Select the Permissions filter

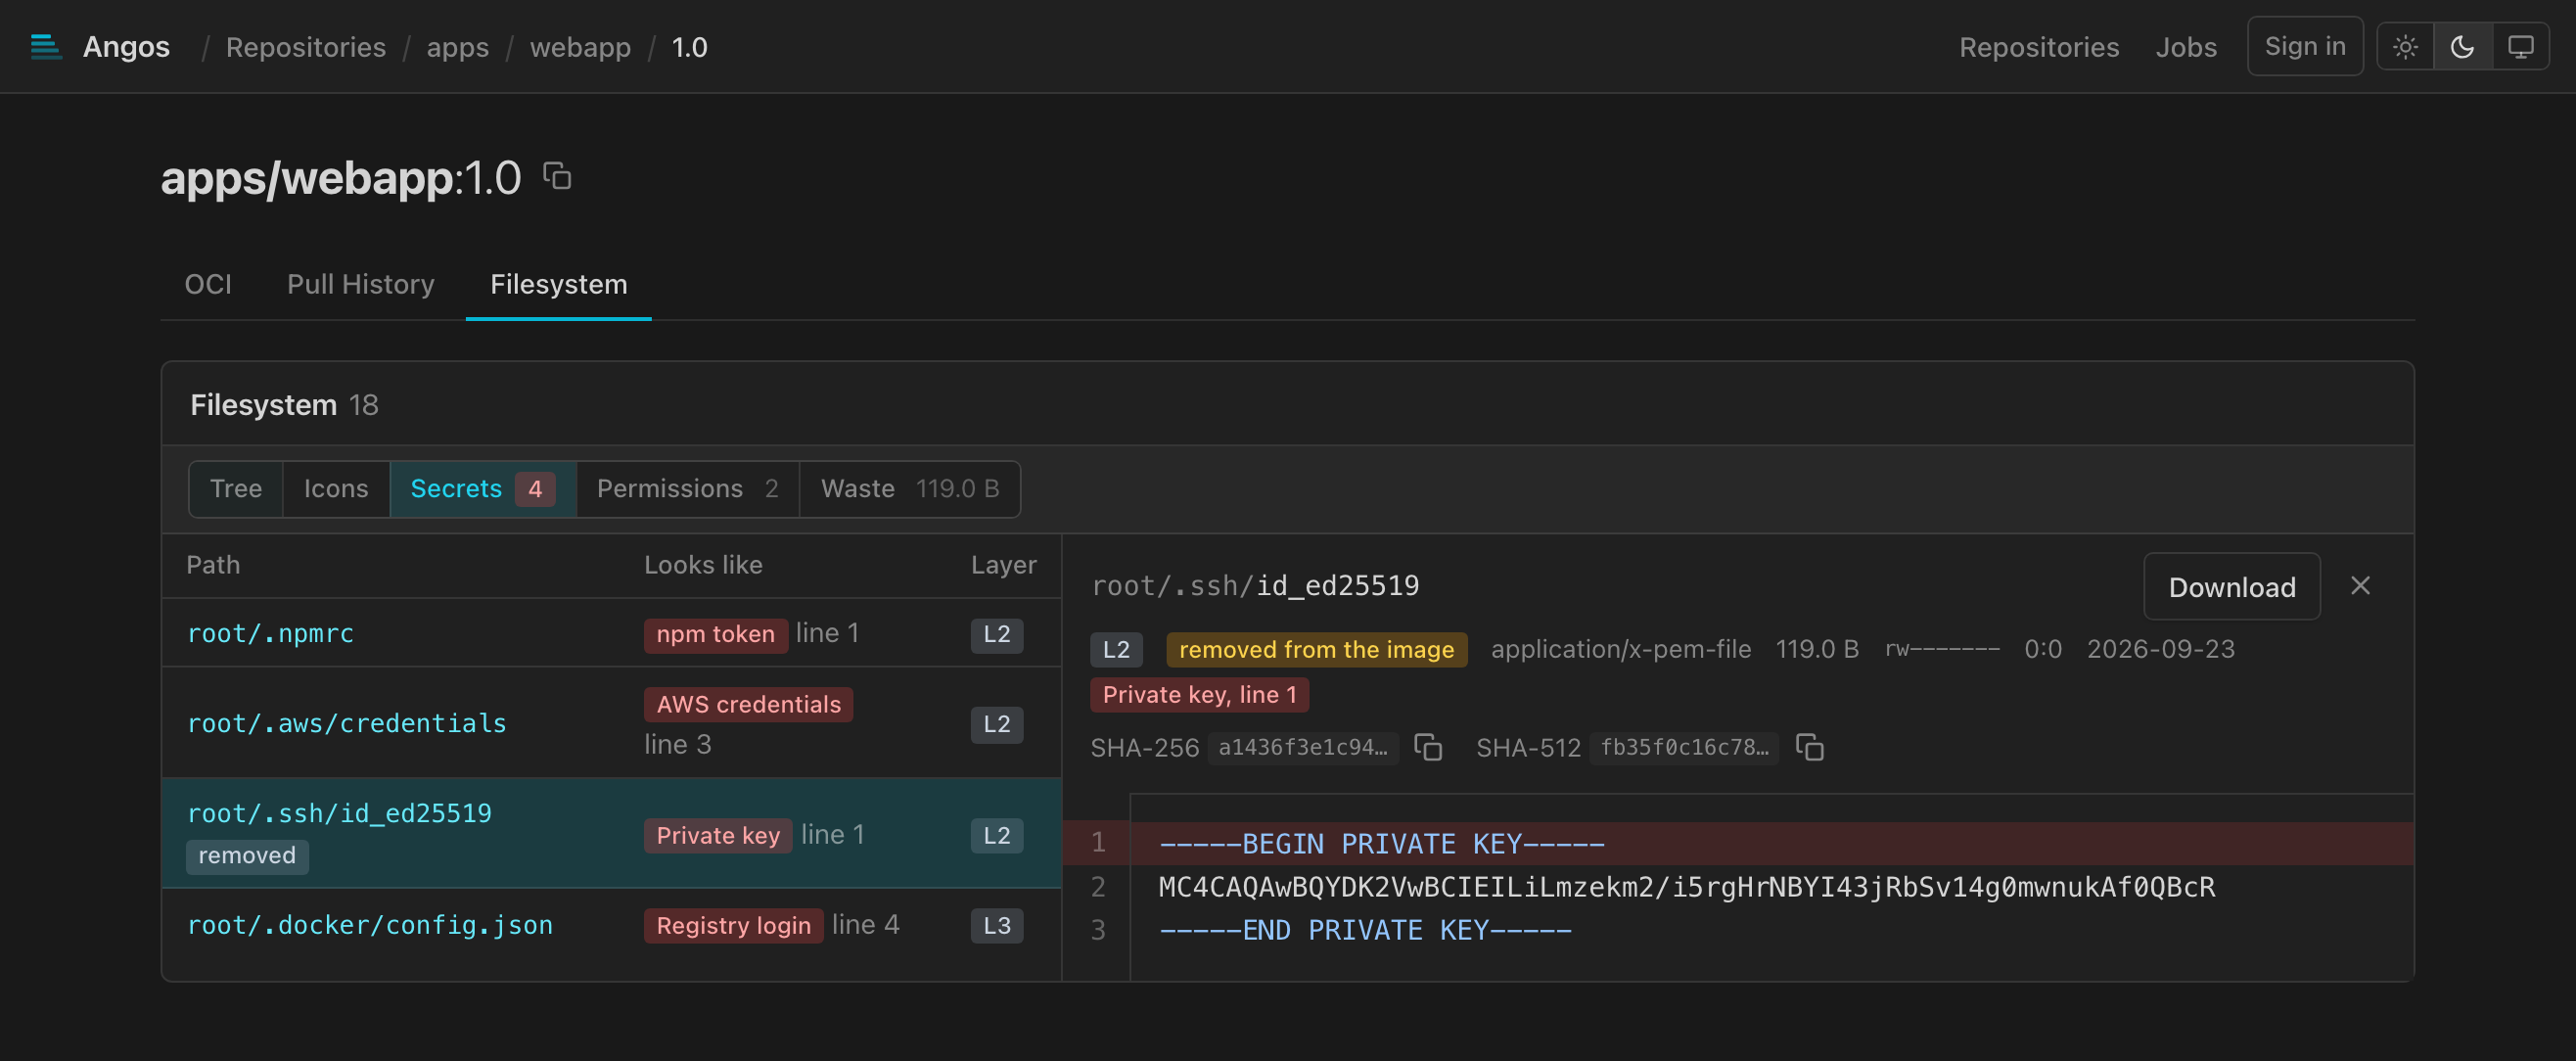[687, 489]
